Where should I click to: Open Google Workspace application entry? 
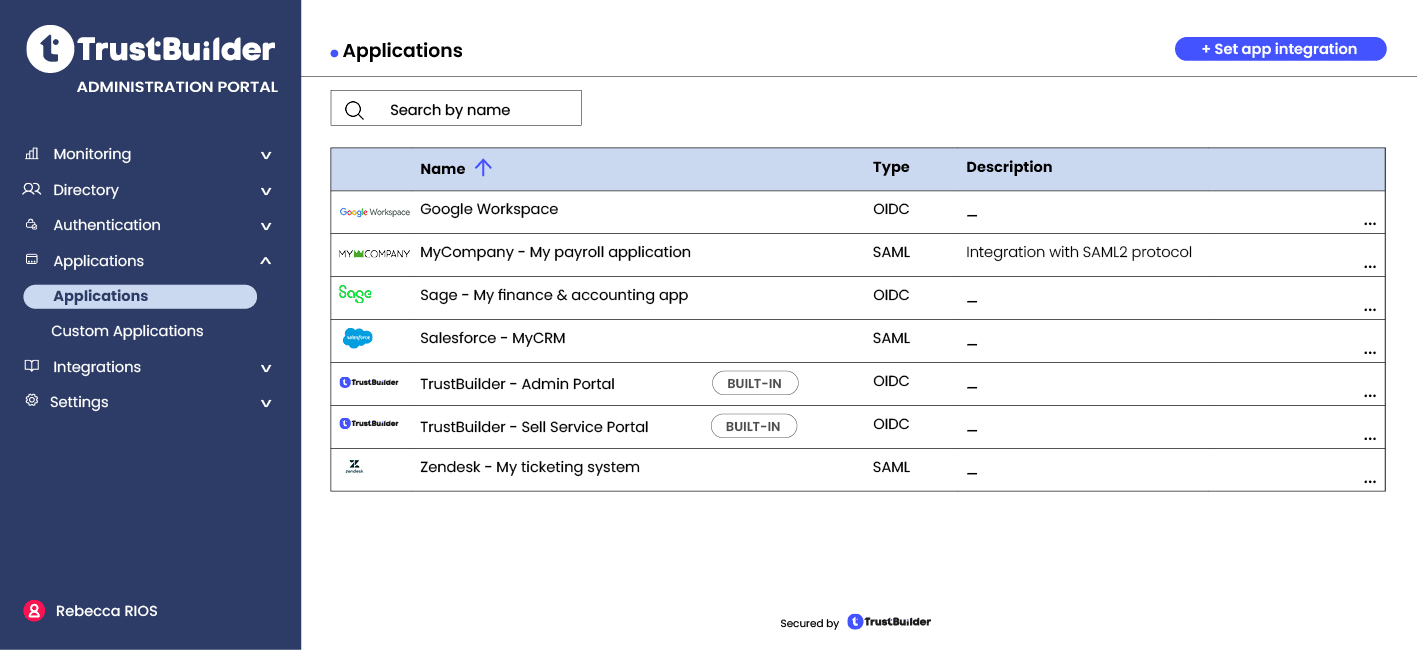(489, 209)
